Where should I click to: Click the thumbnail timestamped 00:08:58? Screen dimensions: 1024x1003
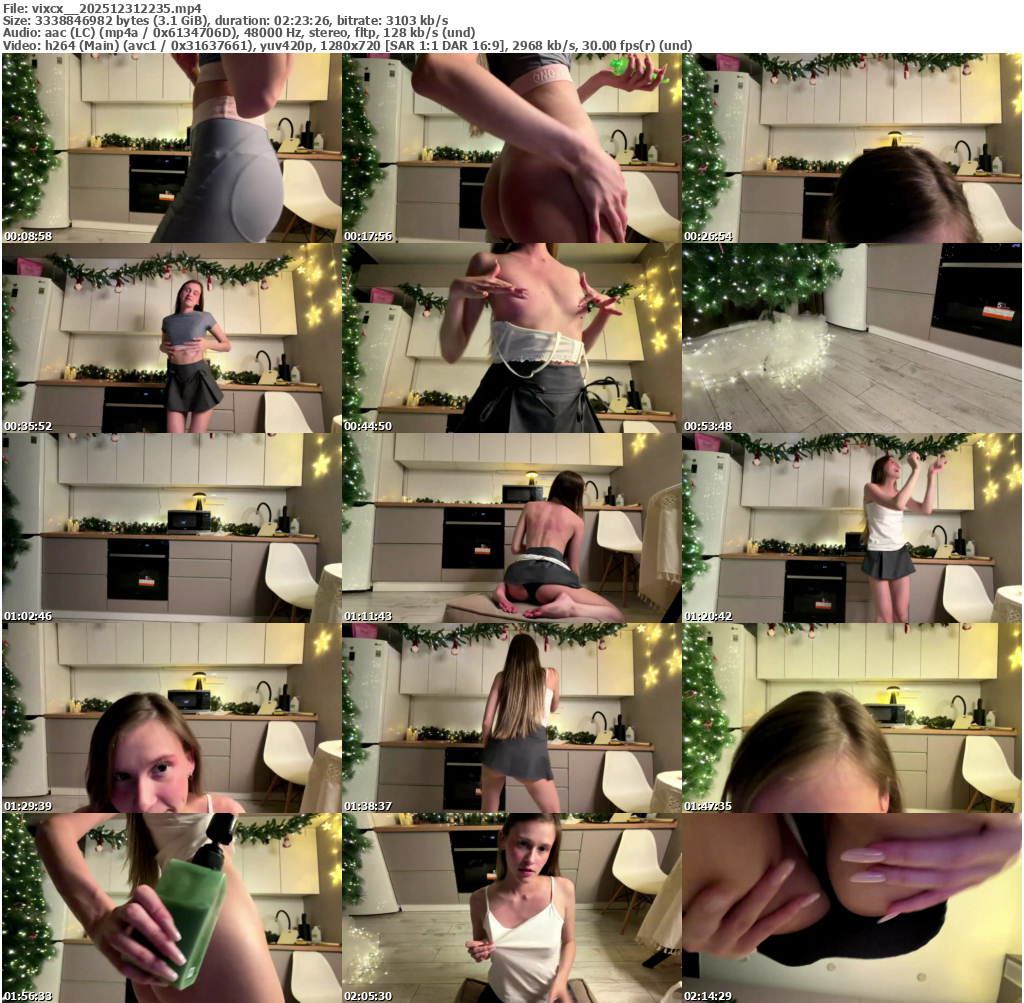click(x=171, y=148)
